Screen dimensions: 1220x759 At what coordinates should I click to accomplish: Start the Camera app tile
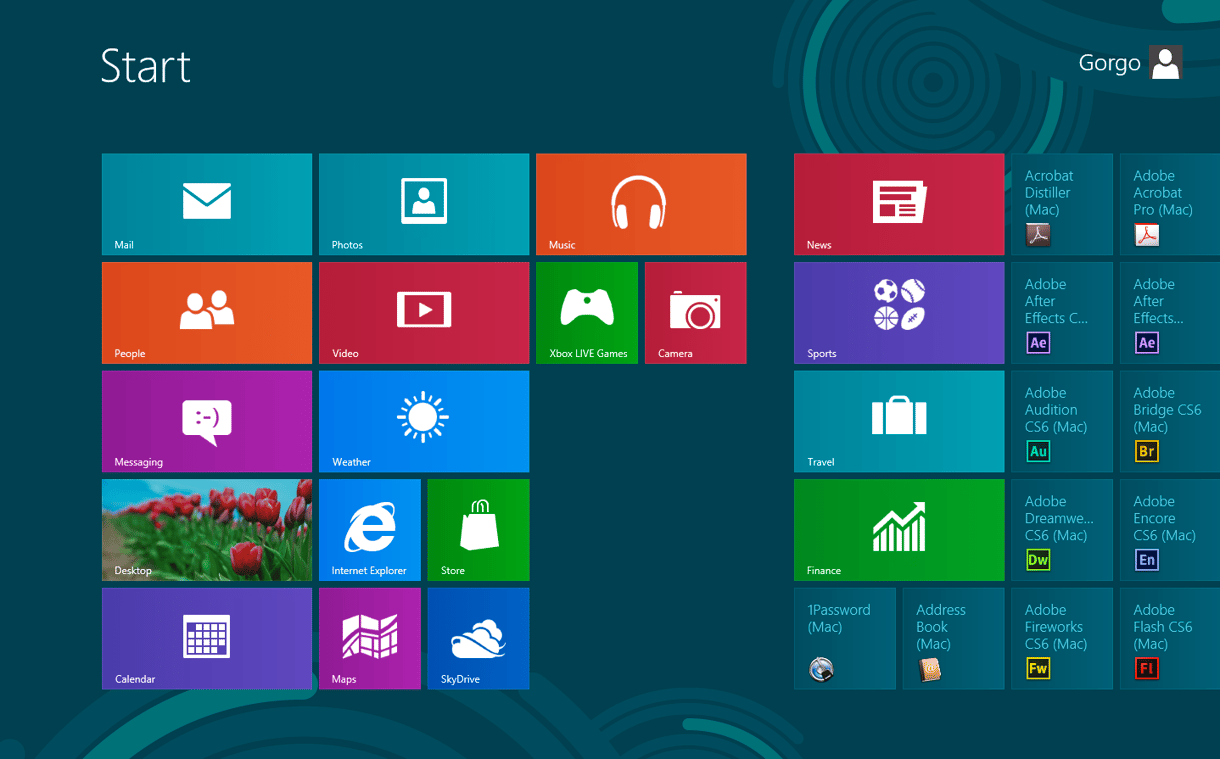click(696, 313)
